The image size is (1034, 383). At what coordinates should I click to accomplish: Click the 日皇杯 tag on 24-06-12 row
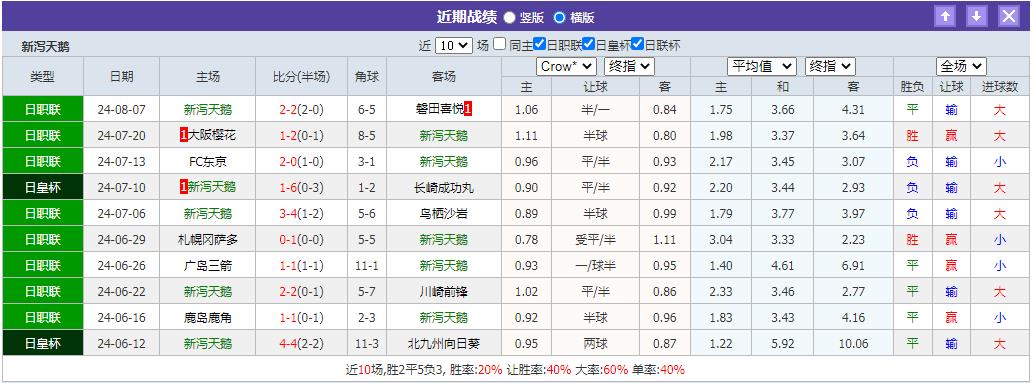(x=43, y=343)
